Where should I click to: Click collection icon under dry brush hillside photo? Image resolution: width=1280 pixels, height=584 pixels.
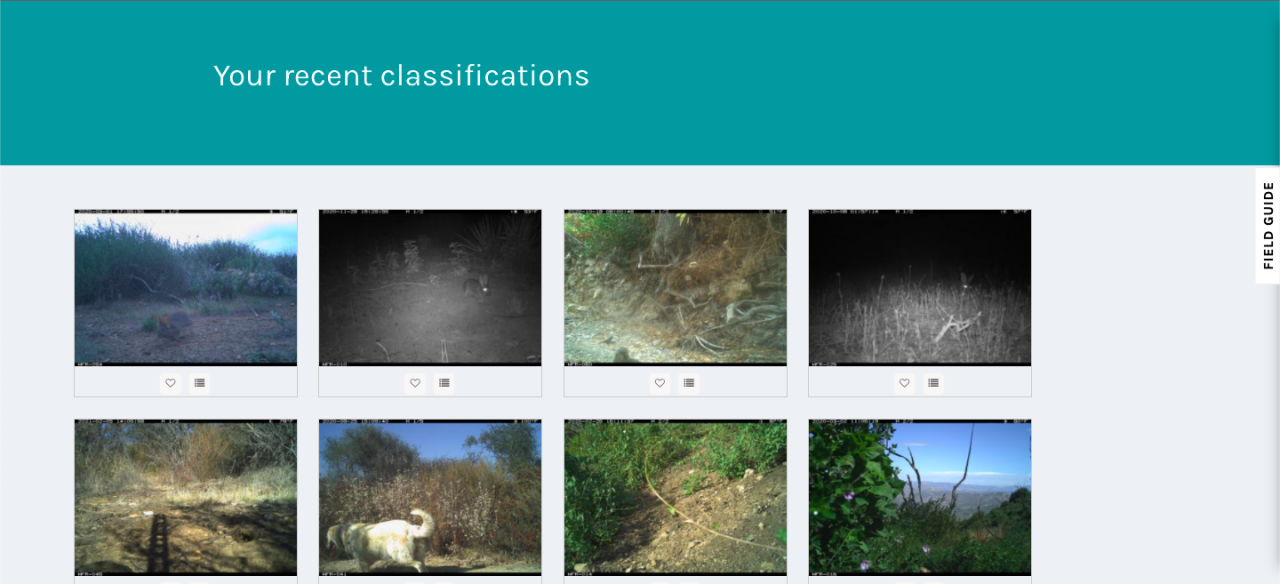tap(689, 383)
